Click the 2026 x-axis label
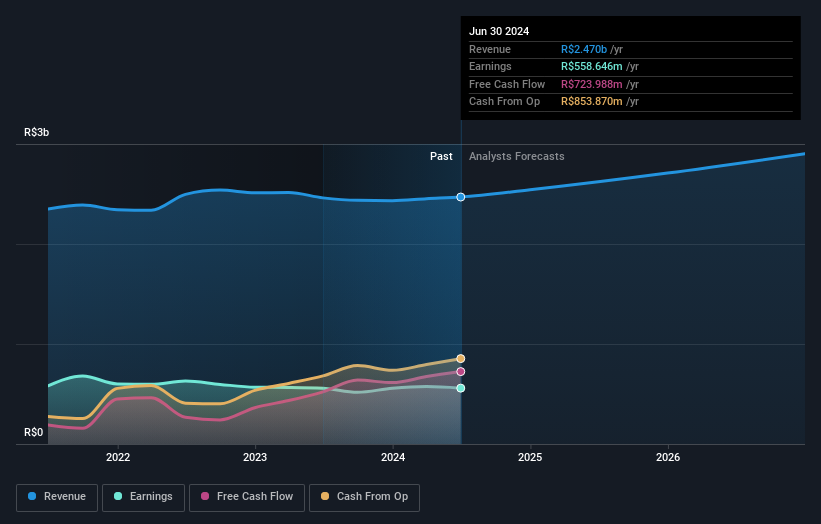This screenshot has height=524, width=821. (x=668, y=458)
